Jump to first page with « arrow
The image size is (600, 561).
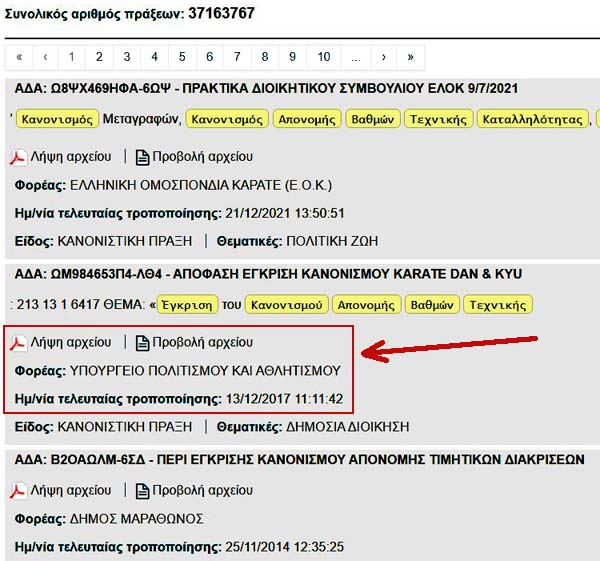18,56
